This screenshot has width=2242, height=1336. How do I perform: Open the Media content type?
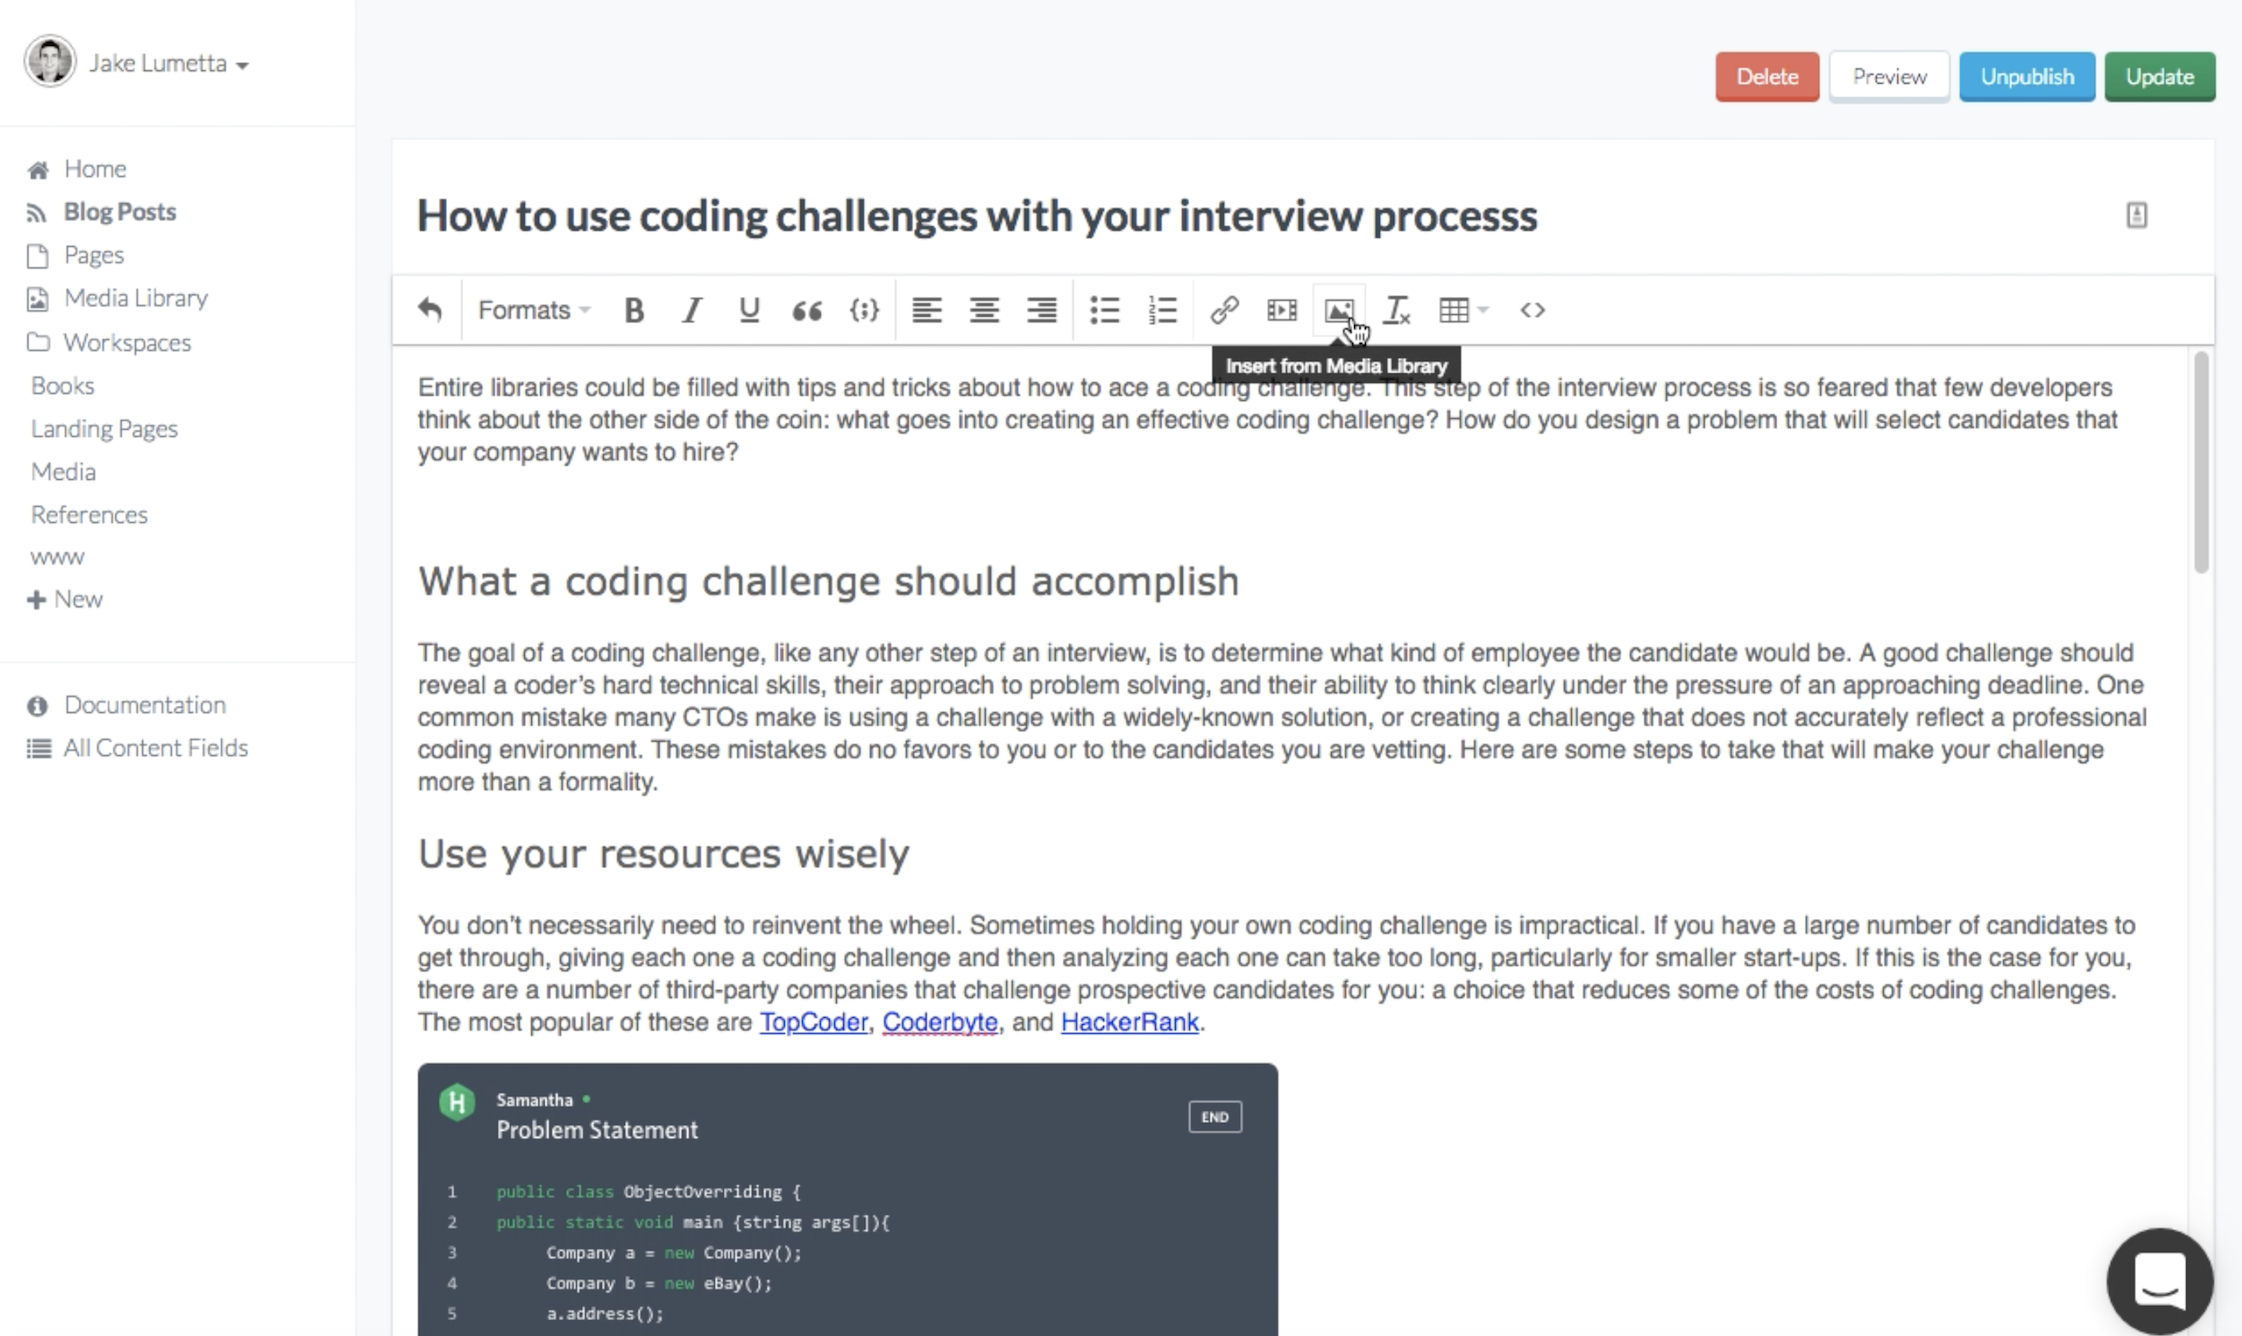point(63,471)
